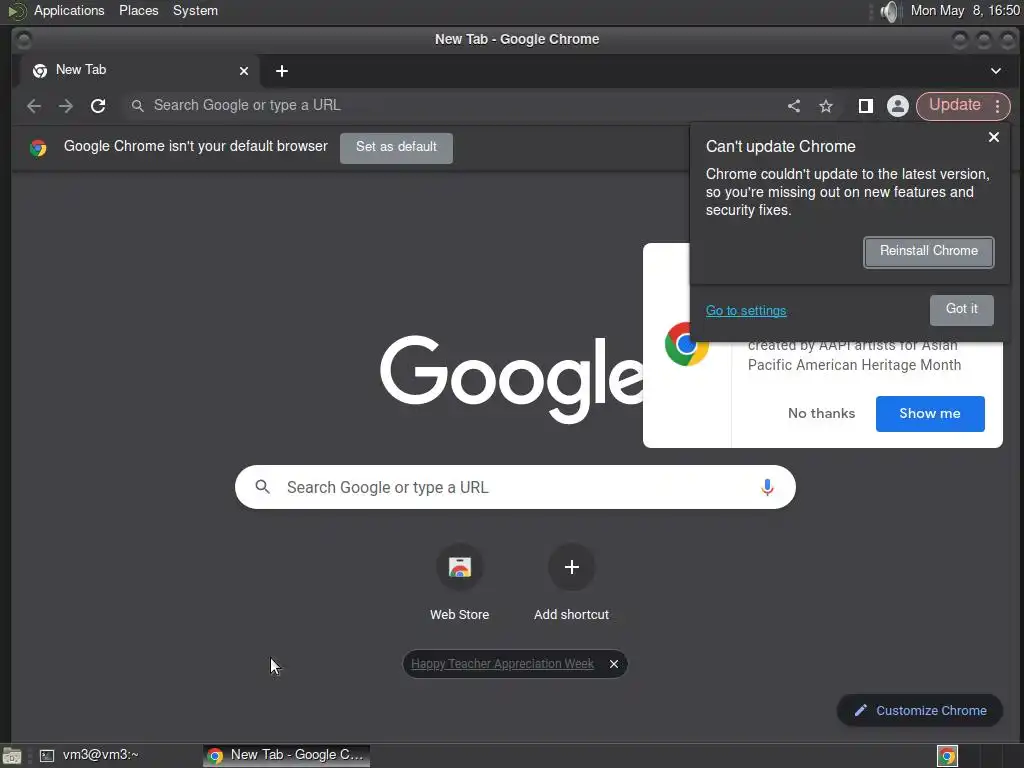Go forward with the browser forward arrow
1024x768 pixels.
[x=66, y=106]
